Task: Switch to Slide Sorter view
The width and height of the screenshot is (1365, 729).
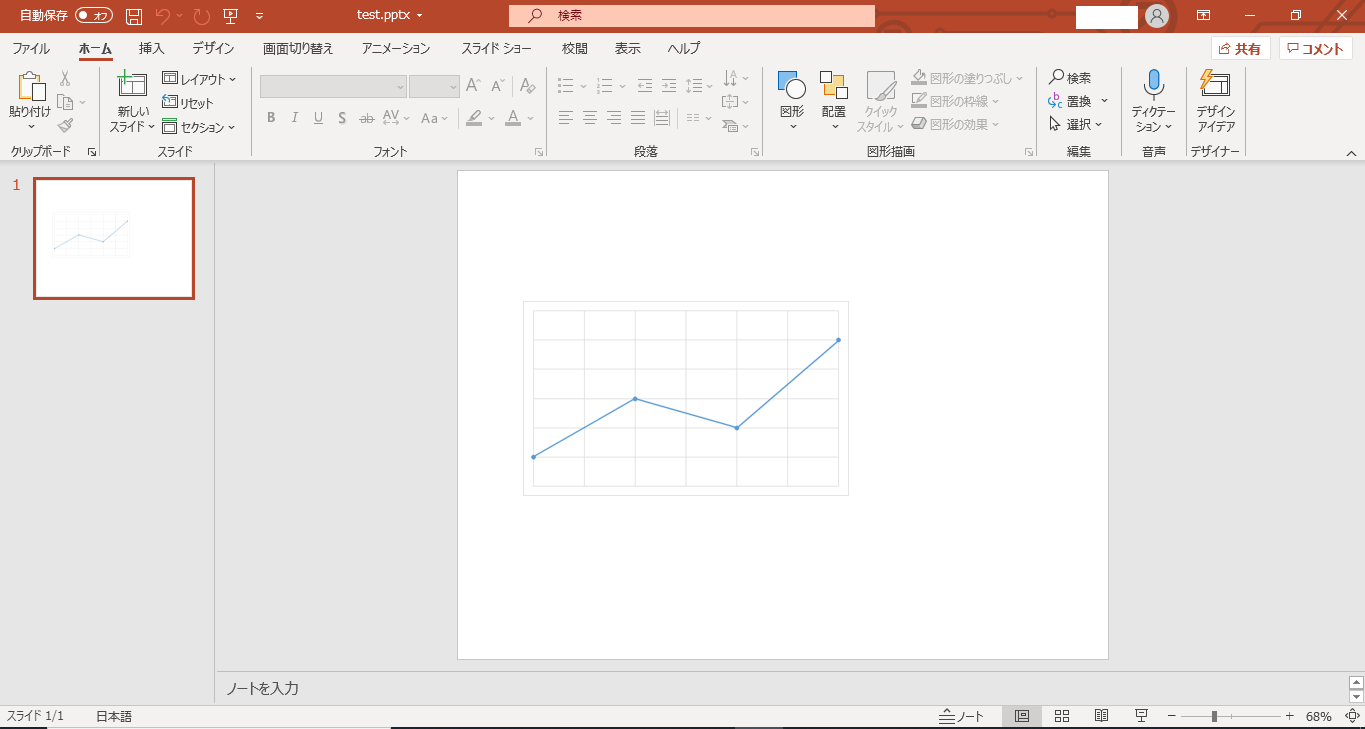Action: [1062, 716]
